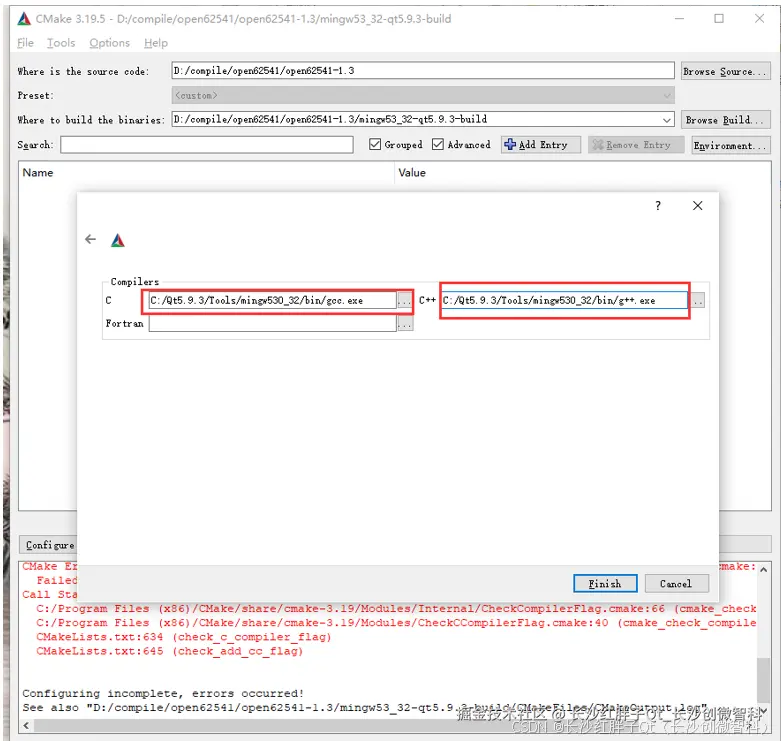Viewport: 781px width, 741px height.
Task: Click the Value column header
Action: point(412,173)
